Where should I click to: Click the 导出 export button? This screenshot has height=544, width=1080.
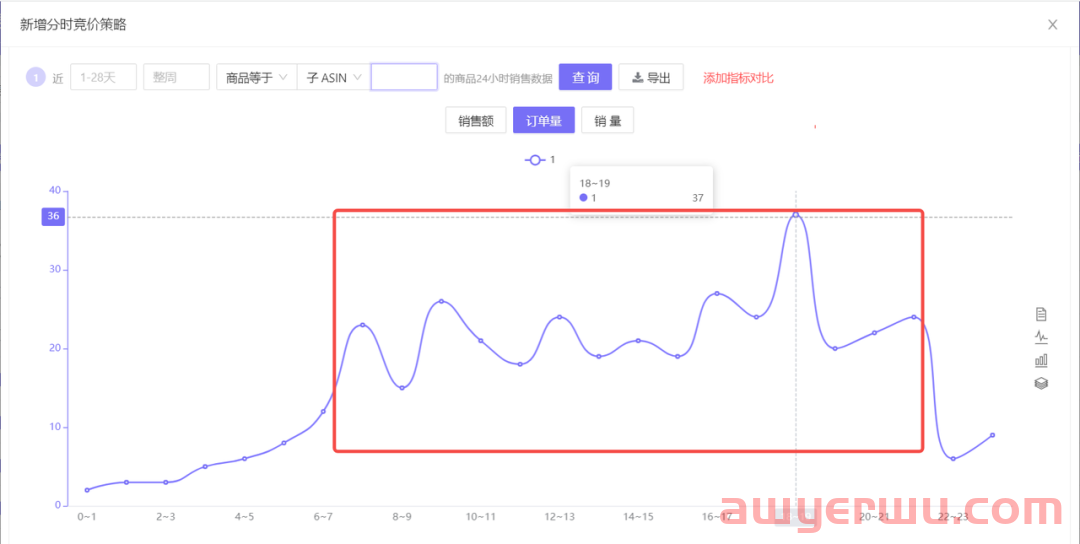coord(651,77)
